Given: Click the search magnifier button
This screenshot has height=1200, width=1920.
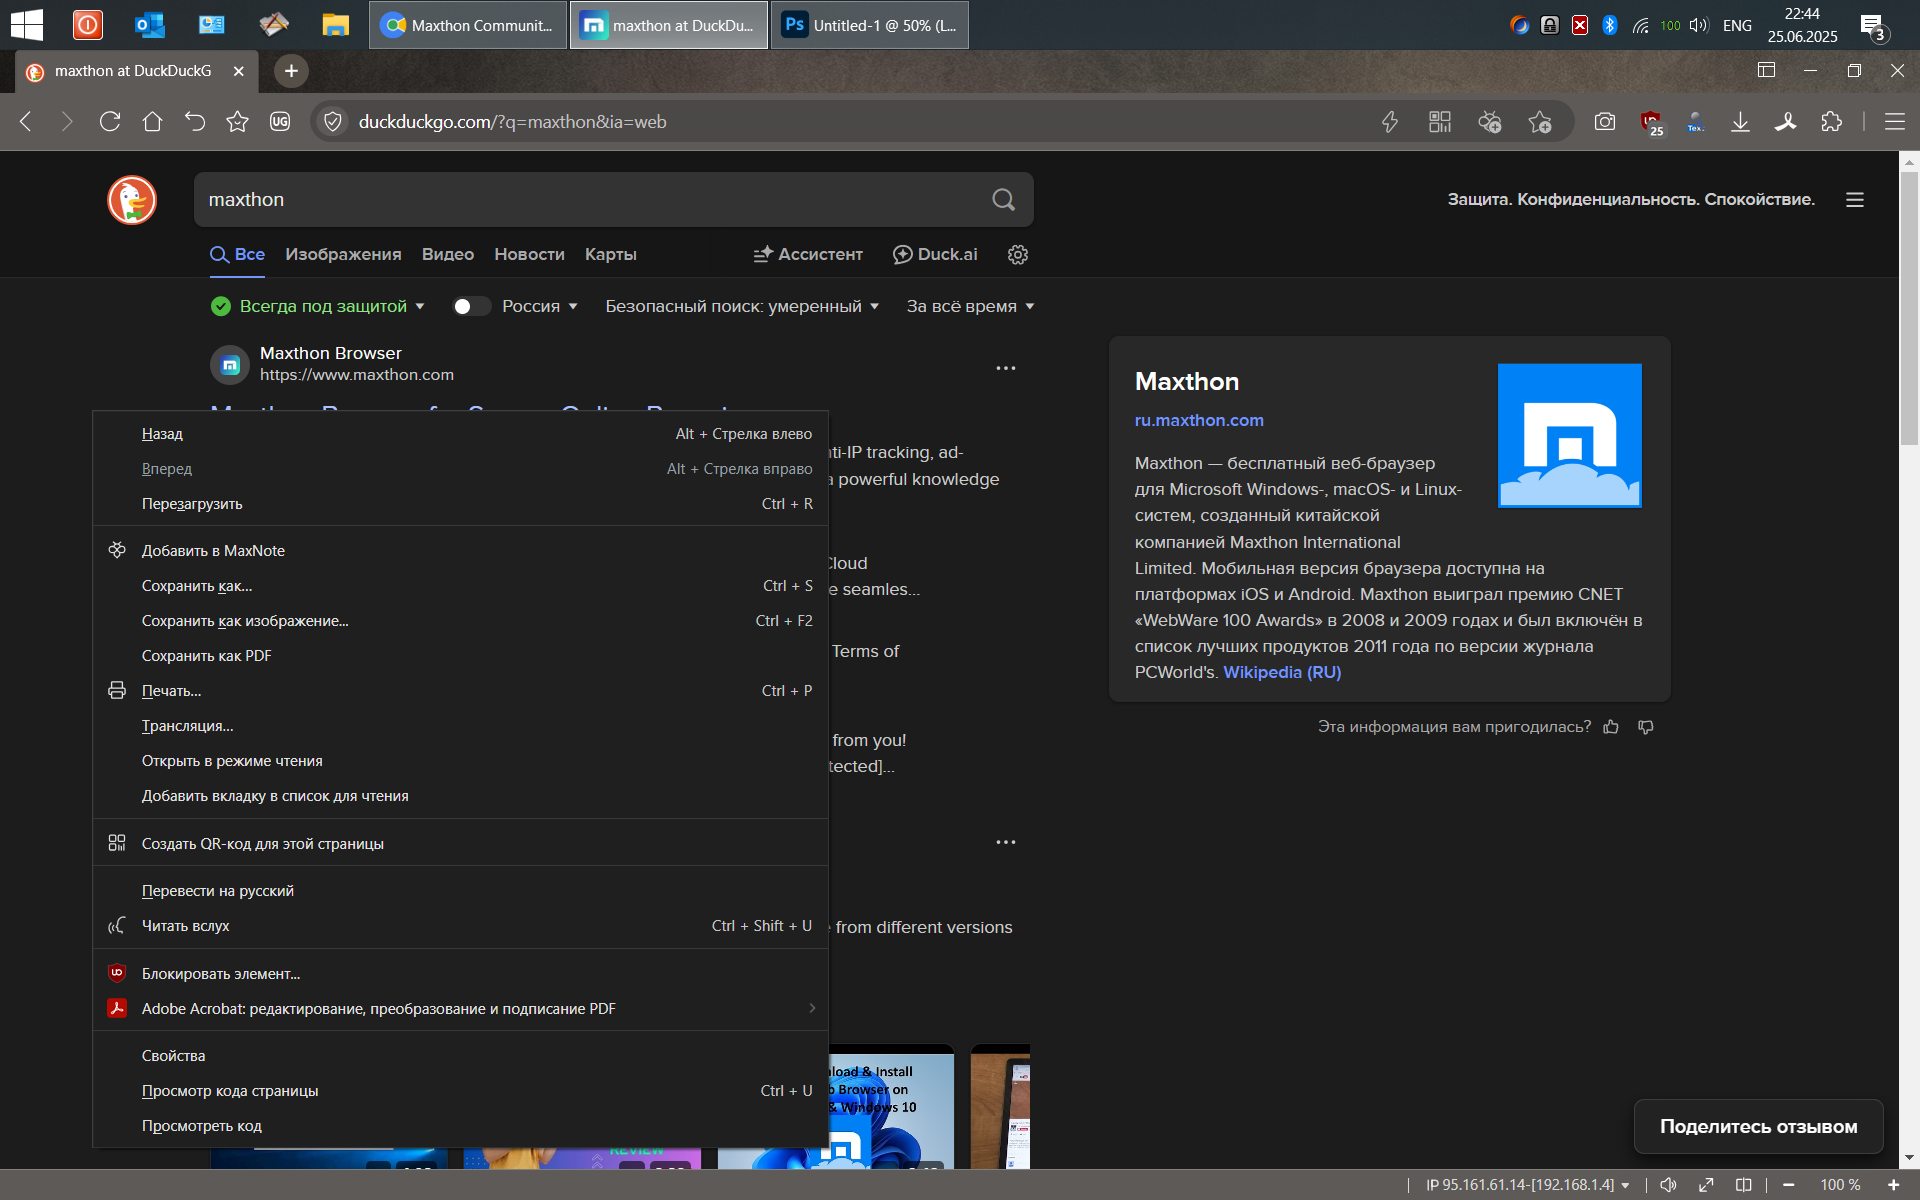Looking at the screenshot, I should (x=1004, y=200).
